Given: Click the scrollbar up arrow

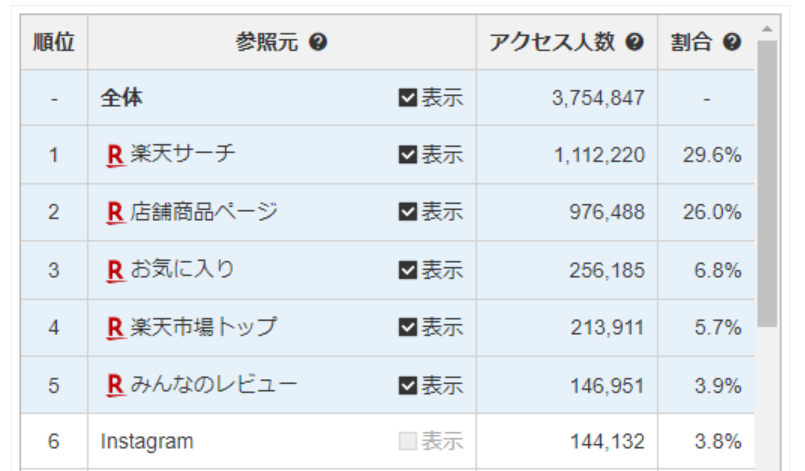Looking at the screenshot, I should (x=767, y=28).
